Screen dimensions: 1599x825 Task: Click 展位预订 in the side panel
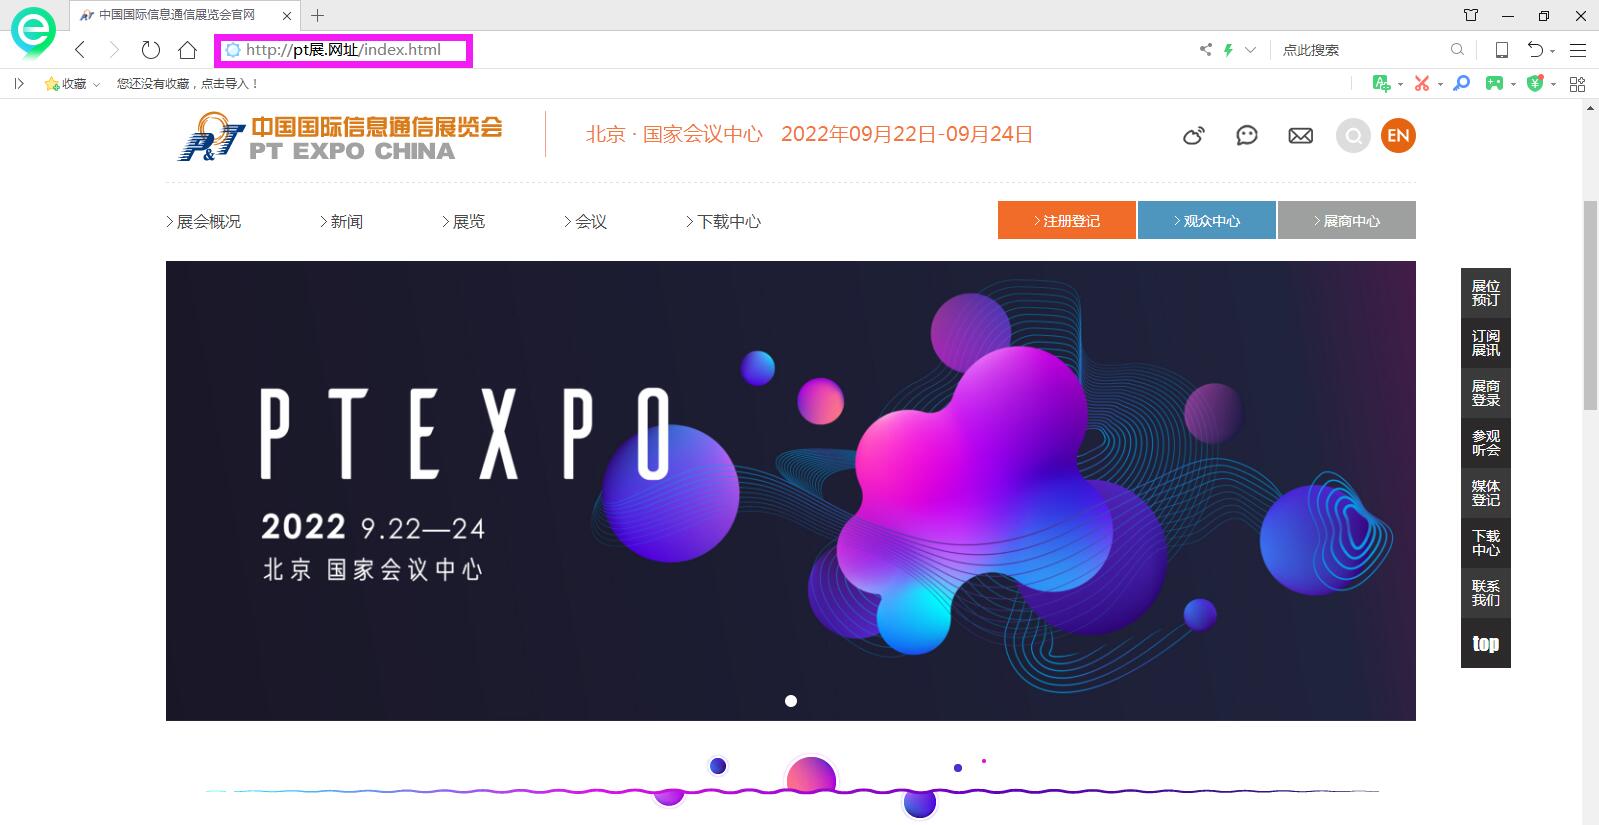[x=1485, y=293]
